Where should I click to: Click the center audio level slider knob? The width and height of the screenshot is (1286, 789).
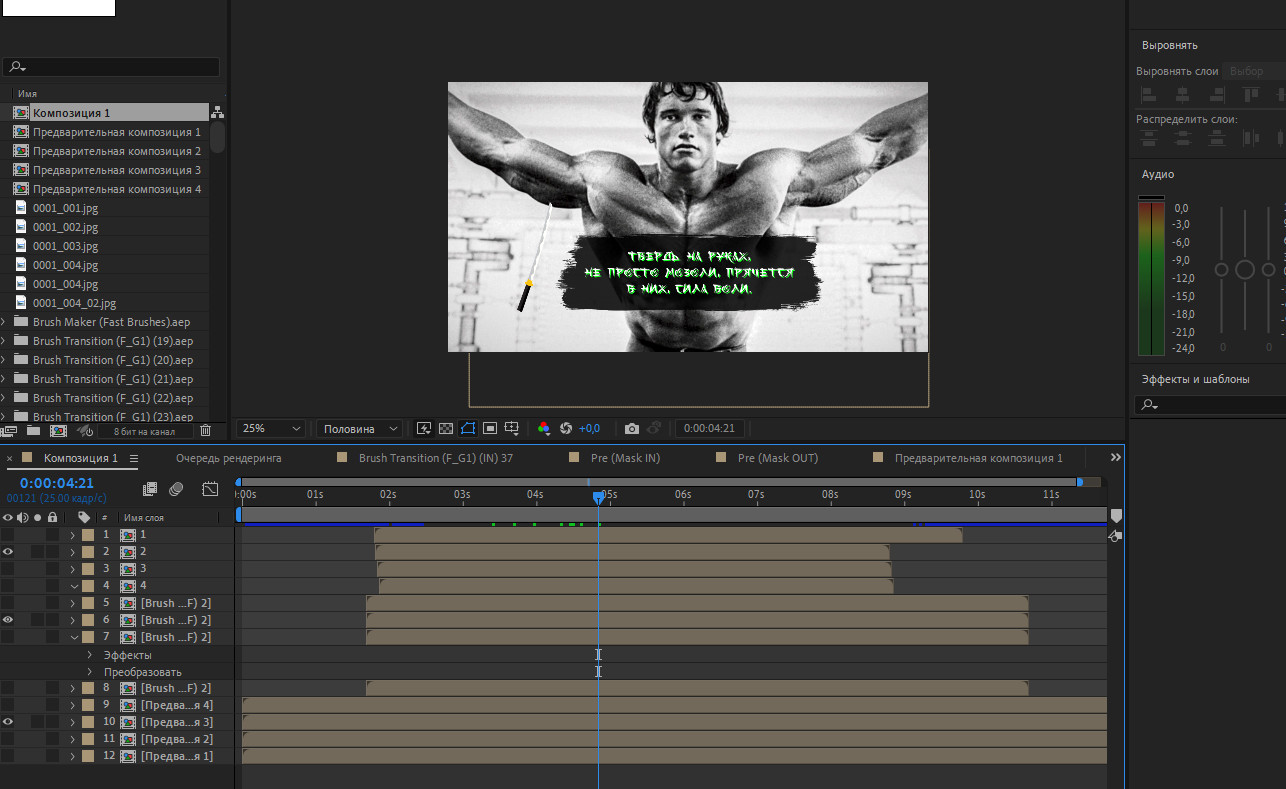(x=1245, y=270)
